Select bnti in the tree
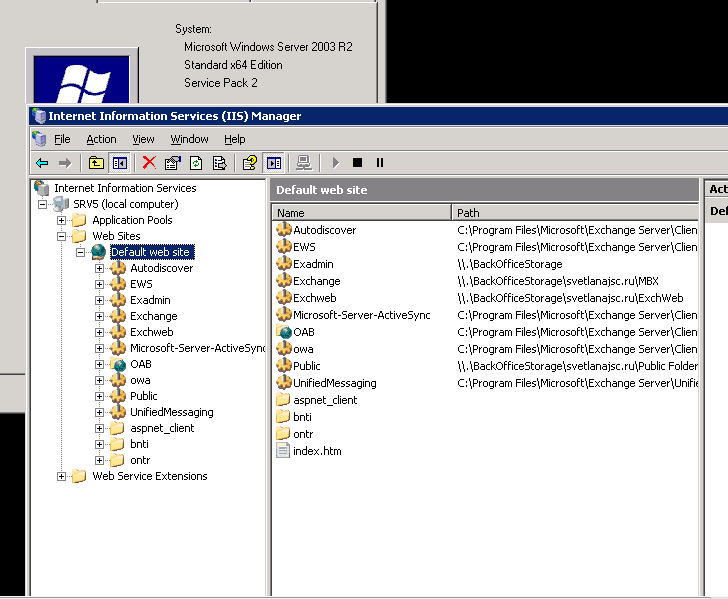 click(x=139, y=444)
